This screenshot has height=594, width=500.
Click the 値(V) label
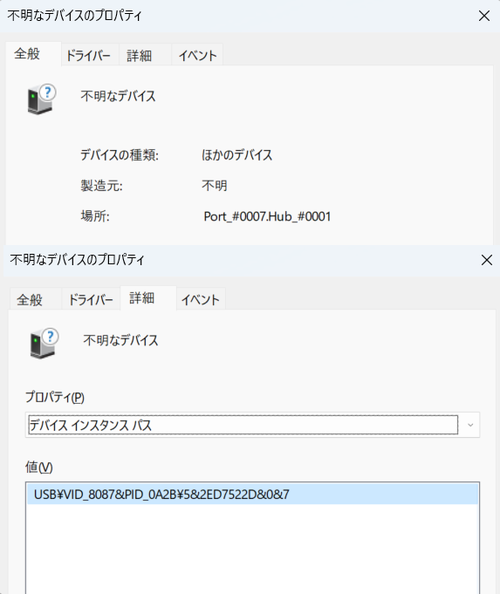pyautogui.click(x=39, y=467)
